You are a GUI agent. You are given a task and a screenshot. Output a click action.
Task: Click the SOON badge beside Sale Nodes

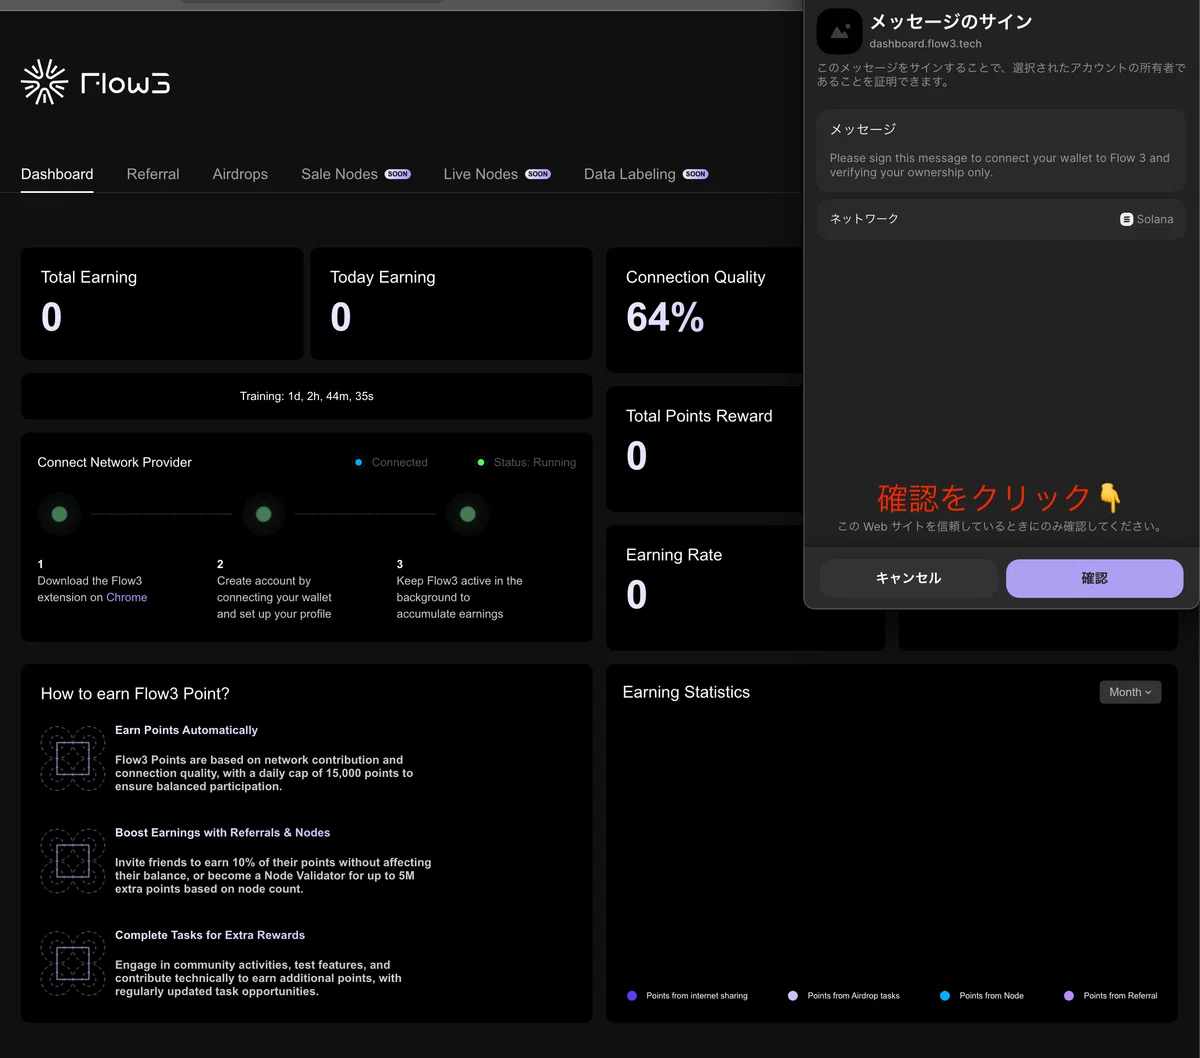398,174
